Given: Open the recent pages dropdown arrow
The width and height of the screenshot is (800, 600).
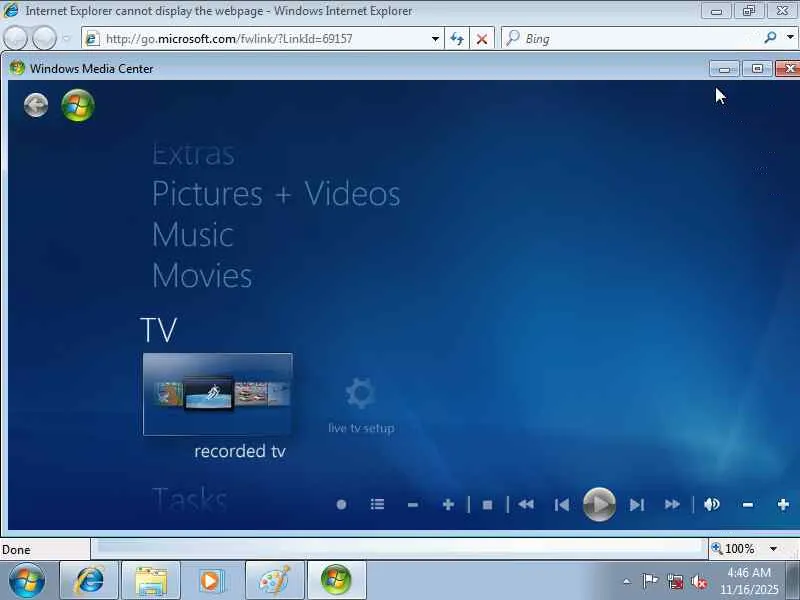Looking at the screenshot, I should coord(66,38).
